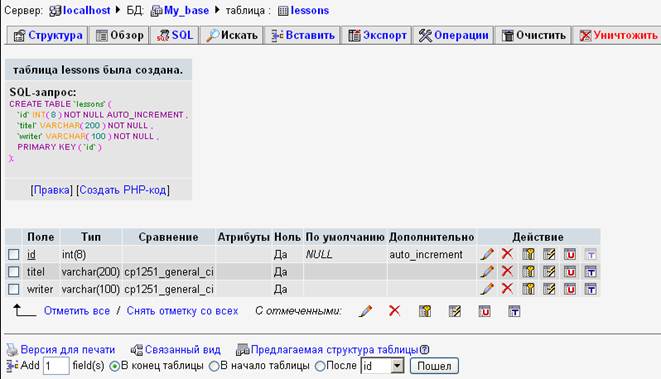Delete the titel field with red X
Image resolution: width=661 pixels, height=379 pixels.
507,271
